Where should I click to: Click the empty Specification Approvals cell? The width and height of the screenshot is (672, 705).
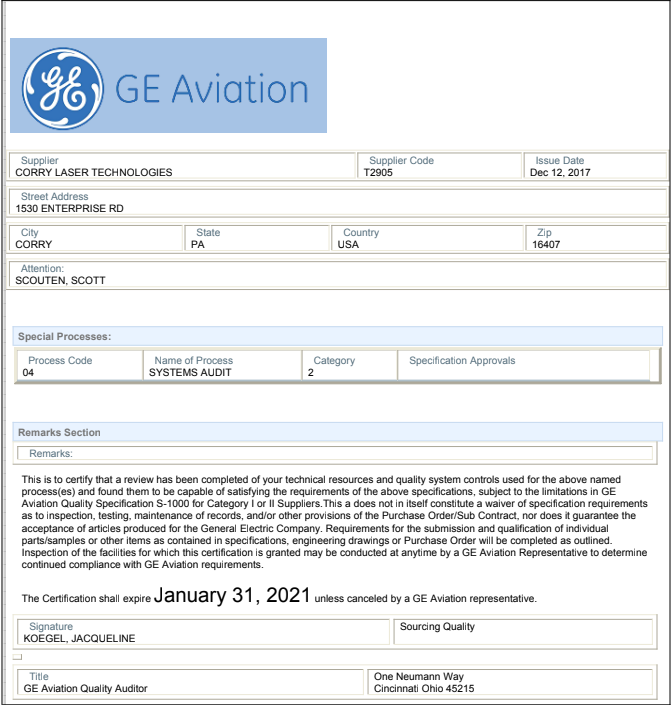click(523, 366)
